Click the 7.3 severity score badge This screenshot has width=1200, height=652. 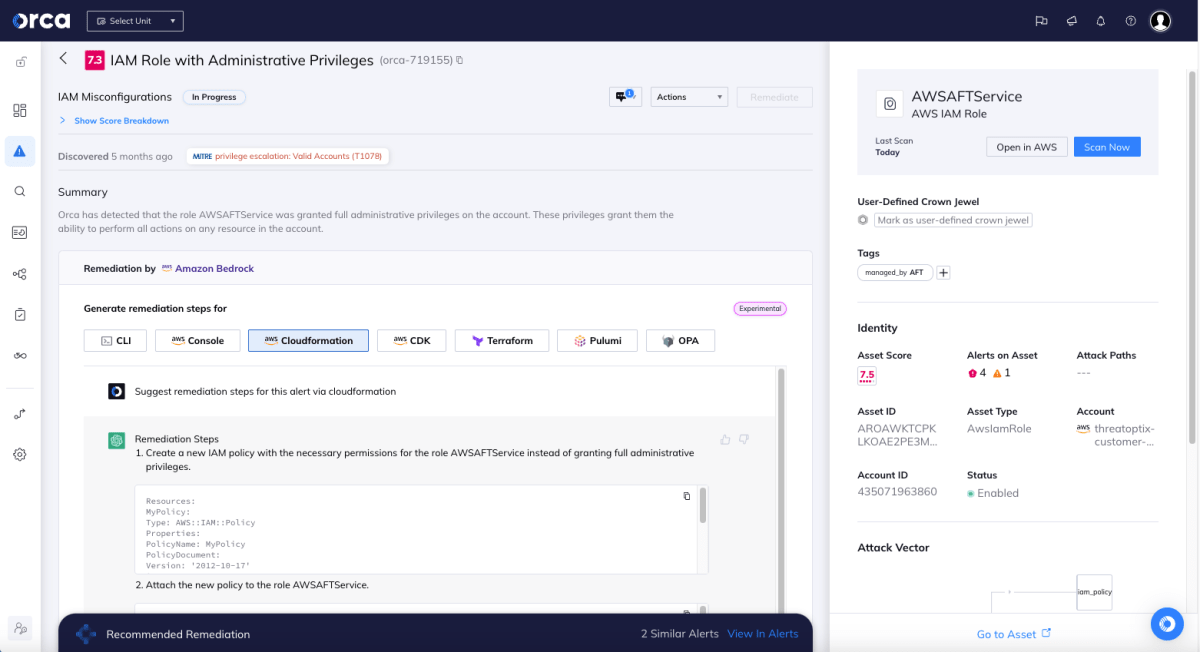pyautogui.click(x=95, y=60)
